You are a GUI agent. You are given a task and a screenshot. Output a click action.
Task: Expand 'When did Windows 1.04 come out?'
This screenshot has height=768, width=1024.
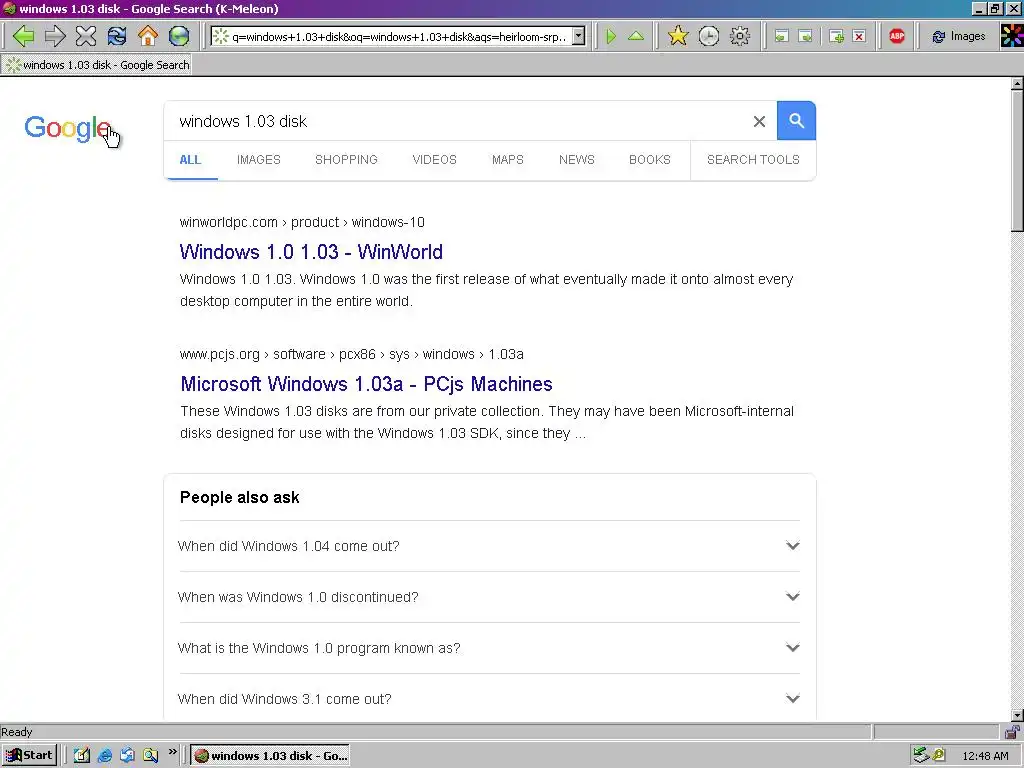[488, 546]
